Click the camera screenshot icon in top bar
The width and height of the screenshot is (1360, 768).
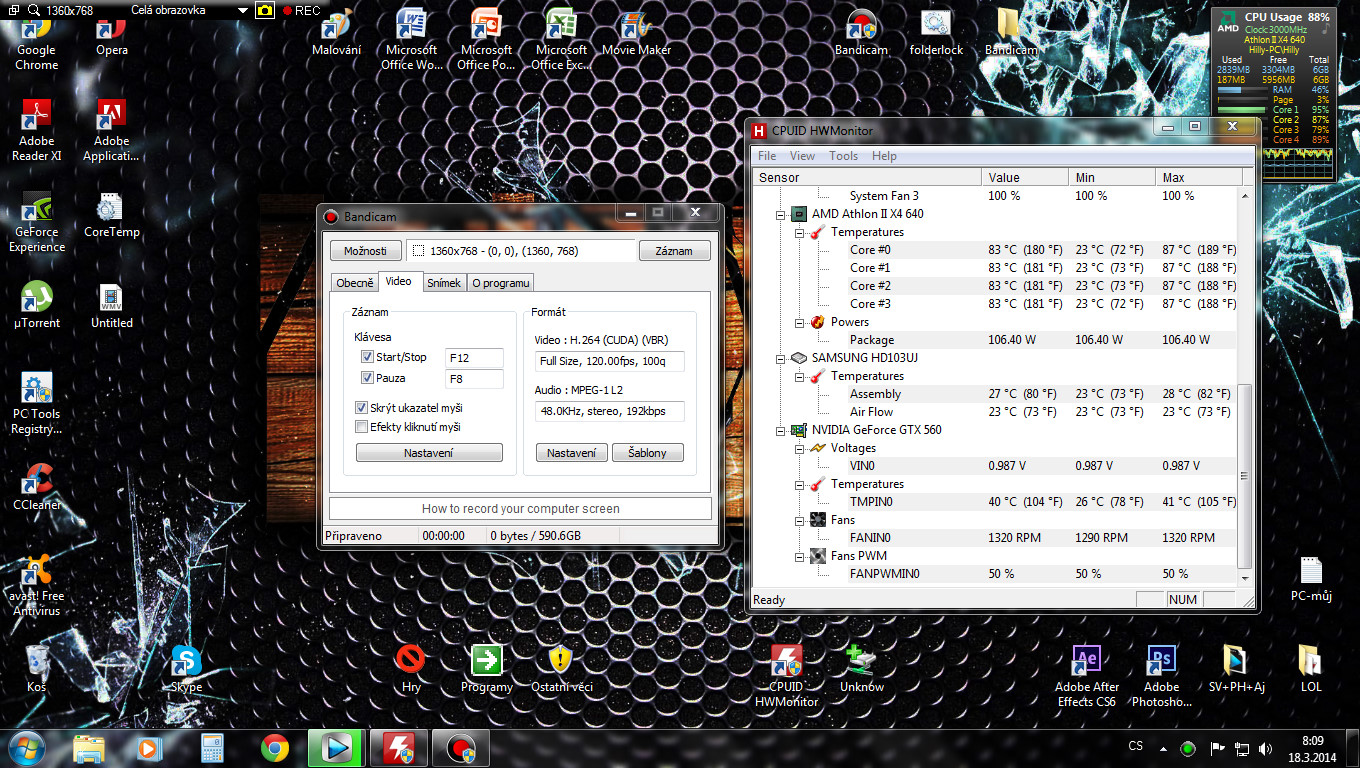pyautogui.click(x=265, y=10)
